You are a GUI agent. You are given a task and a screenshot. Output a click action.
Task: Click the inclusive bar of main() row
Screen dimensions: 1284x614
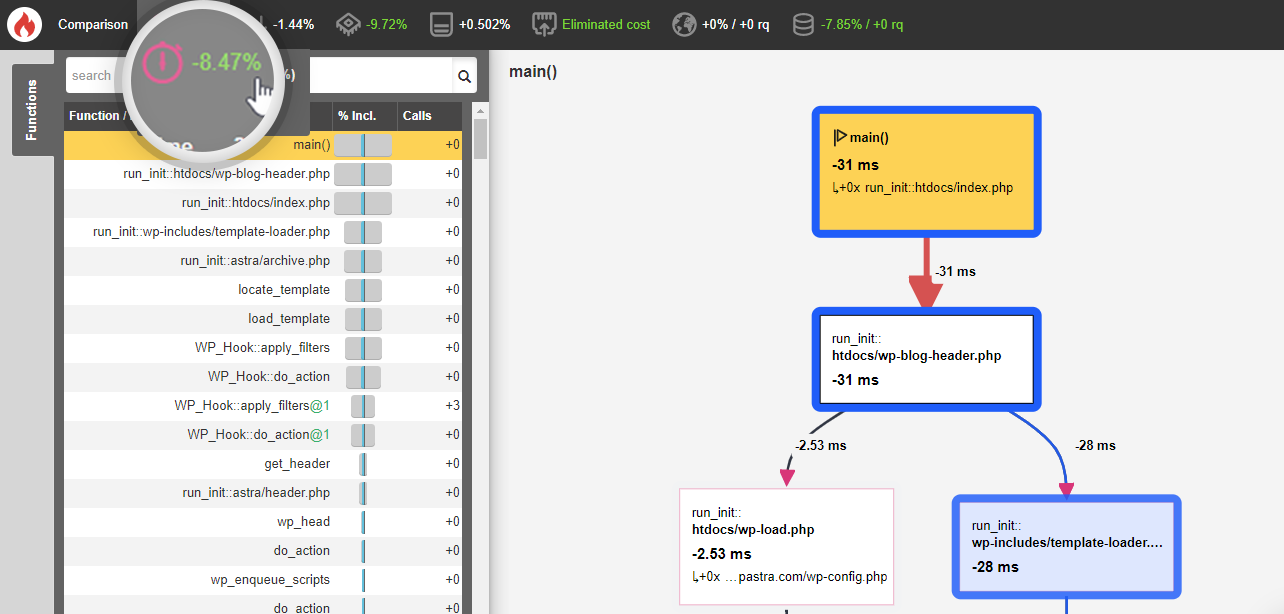point(363,145)
